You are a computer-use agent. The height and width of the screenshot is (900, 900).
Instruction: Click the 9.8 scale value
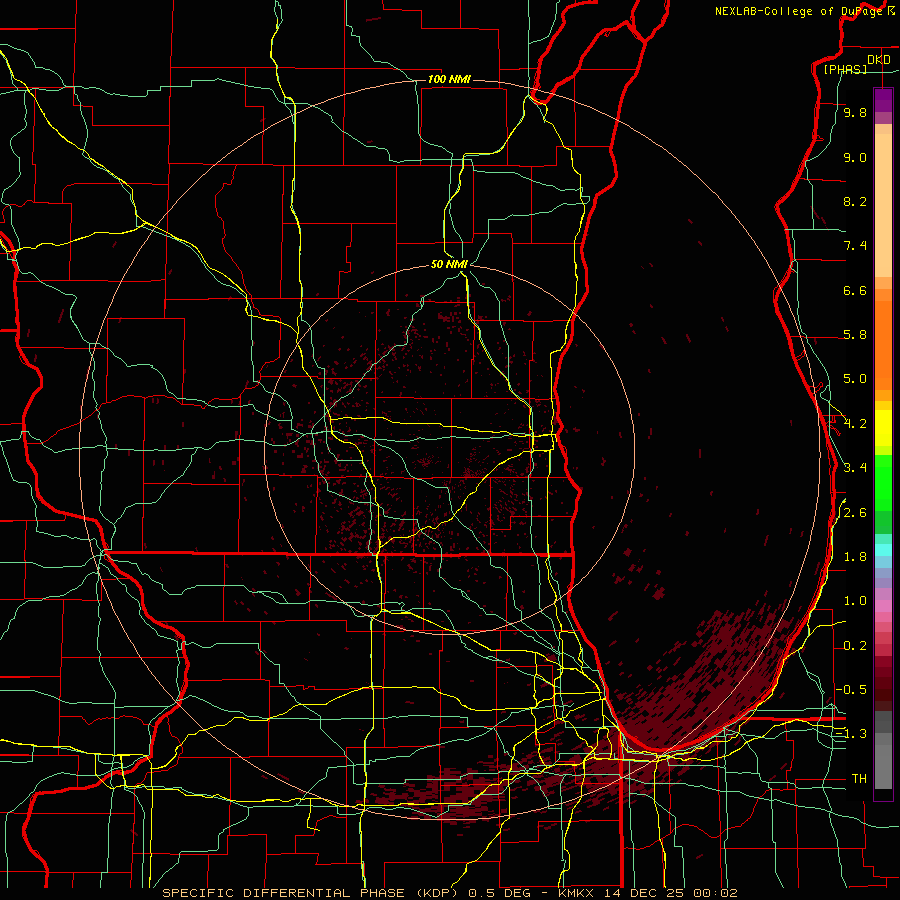pyautogui.click(x=855, y=113)
